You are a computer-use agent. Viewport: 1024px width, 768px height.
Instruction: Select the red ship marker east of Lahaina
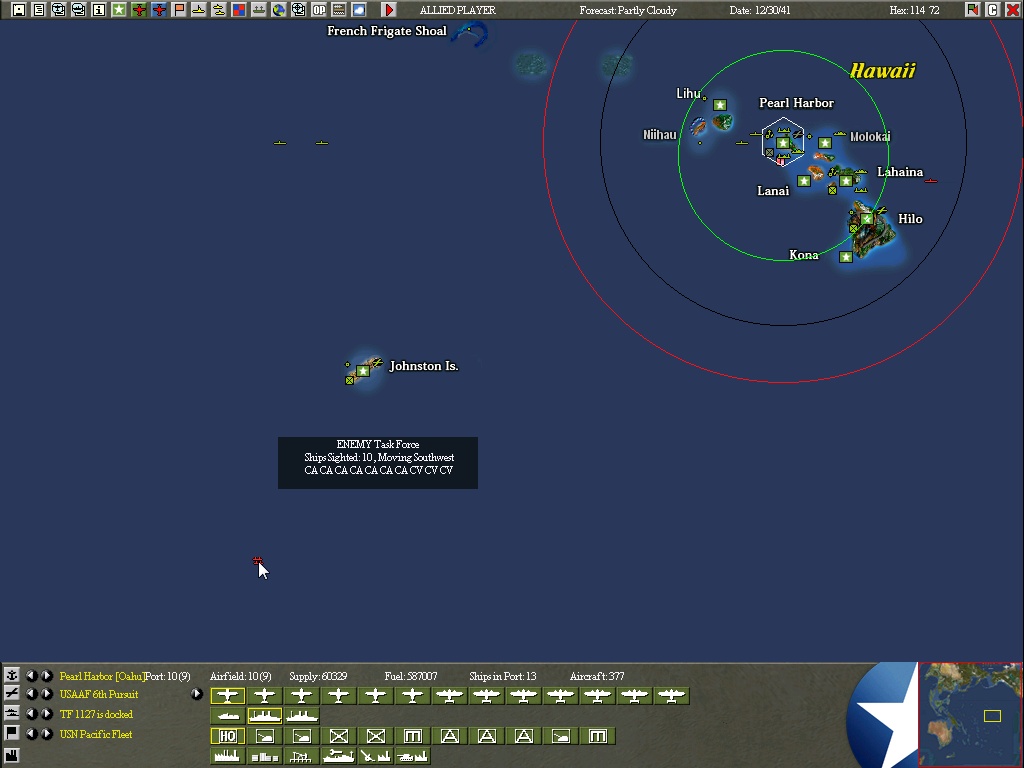931,180
